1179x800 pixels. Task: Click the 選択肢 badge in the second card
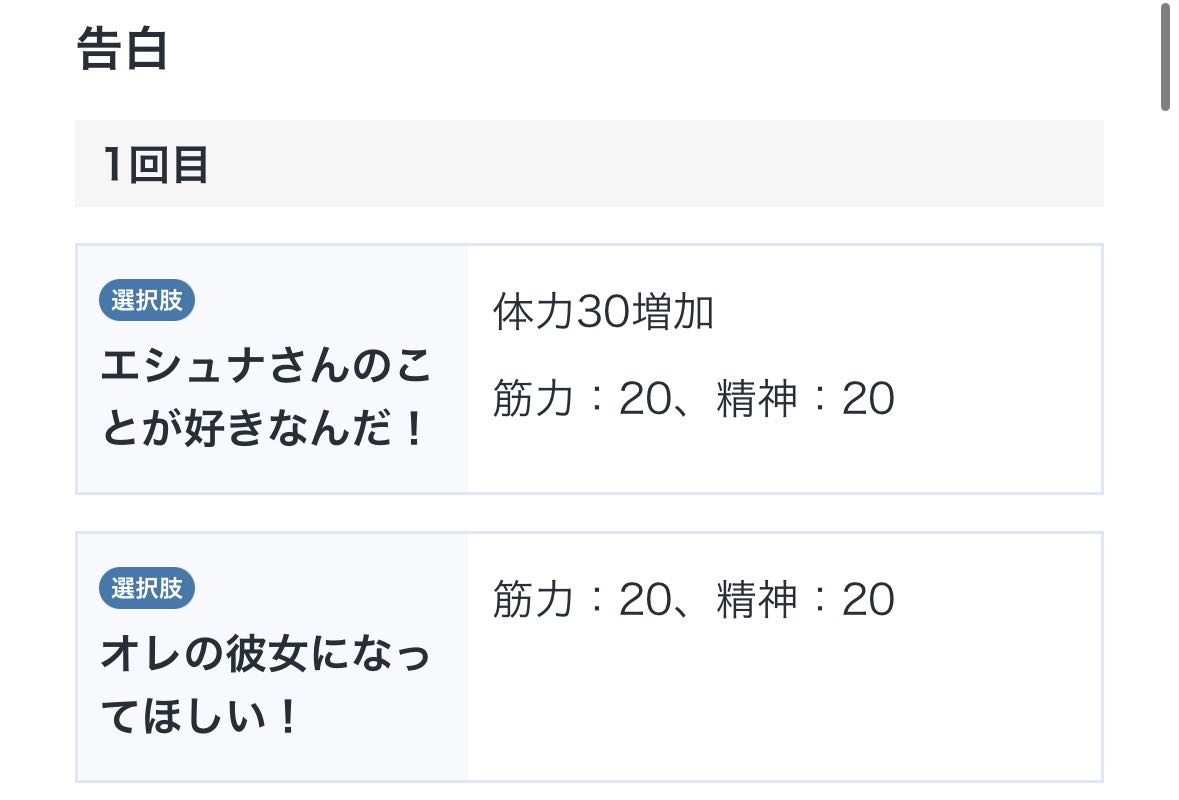coord(147,588)
